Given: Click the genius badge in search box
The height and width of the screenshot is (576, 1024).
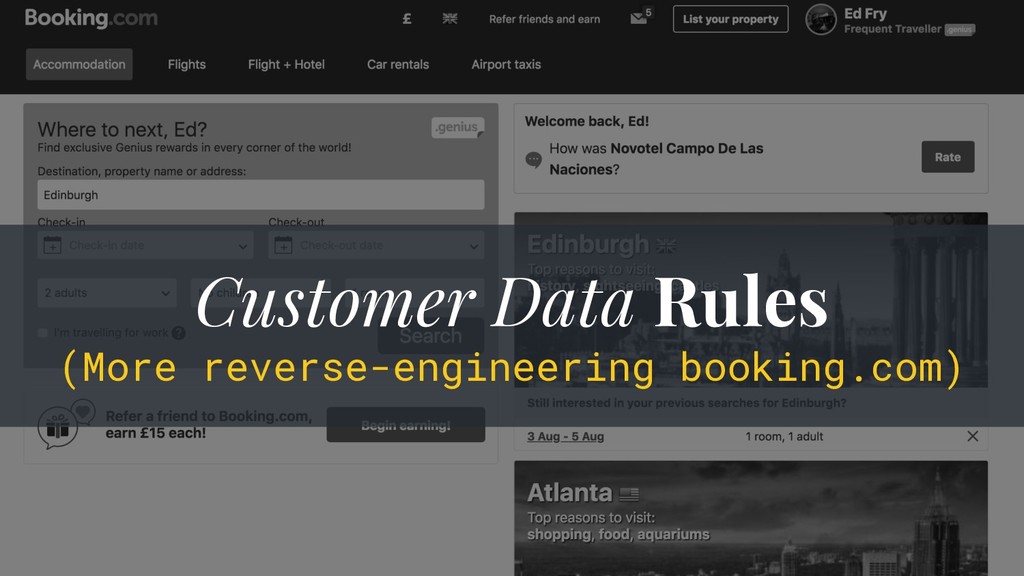Looking at the screenshot, I should [x=457, y=127].
